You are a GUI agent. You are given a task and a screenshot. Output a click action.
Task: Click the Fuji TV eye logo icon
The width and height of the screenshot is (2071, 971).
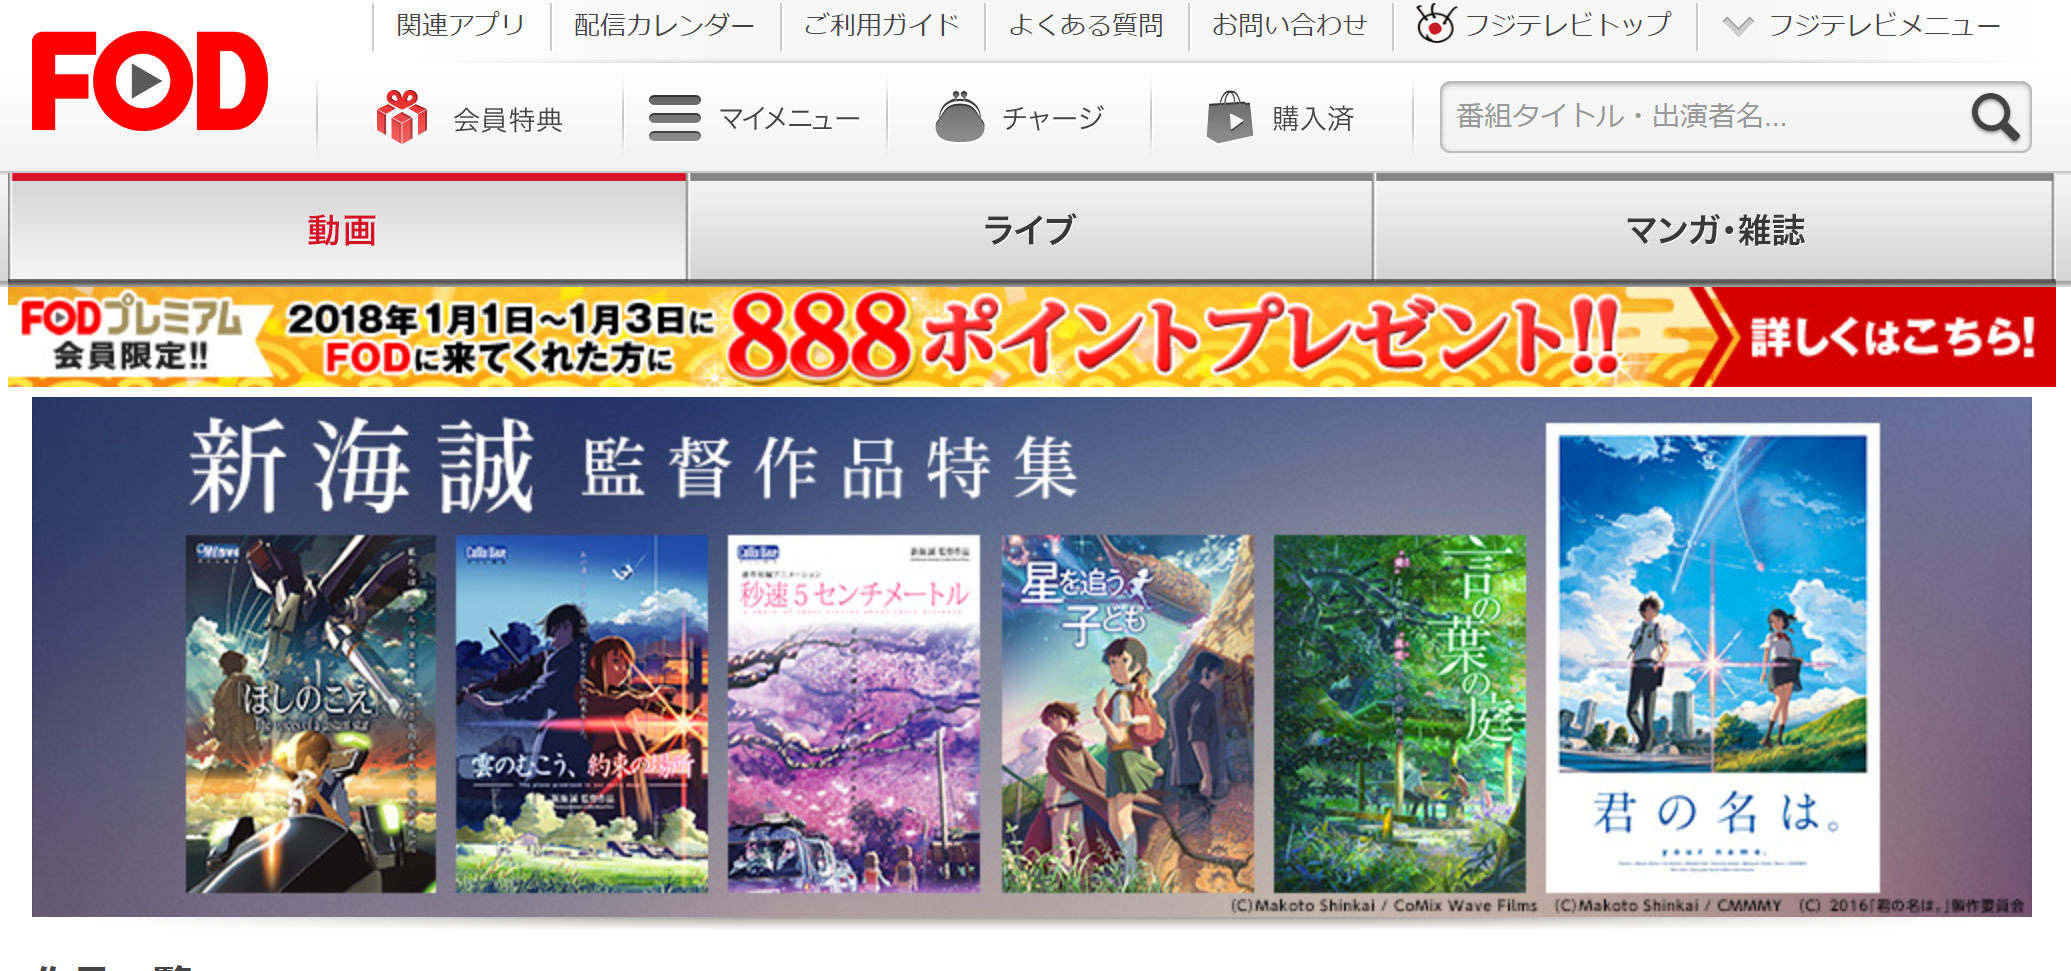click(1435, 23)
